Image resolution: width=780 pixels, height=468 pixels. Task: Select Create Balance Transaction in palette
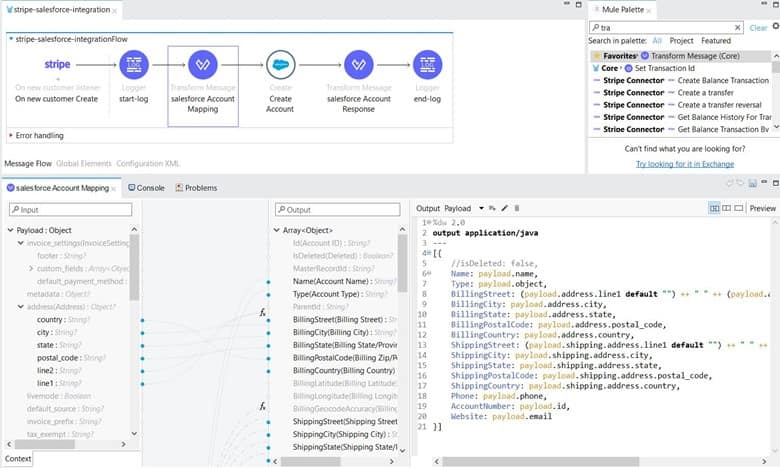[723, 81]
